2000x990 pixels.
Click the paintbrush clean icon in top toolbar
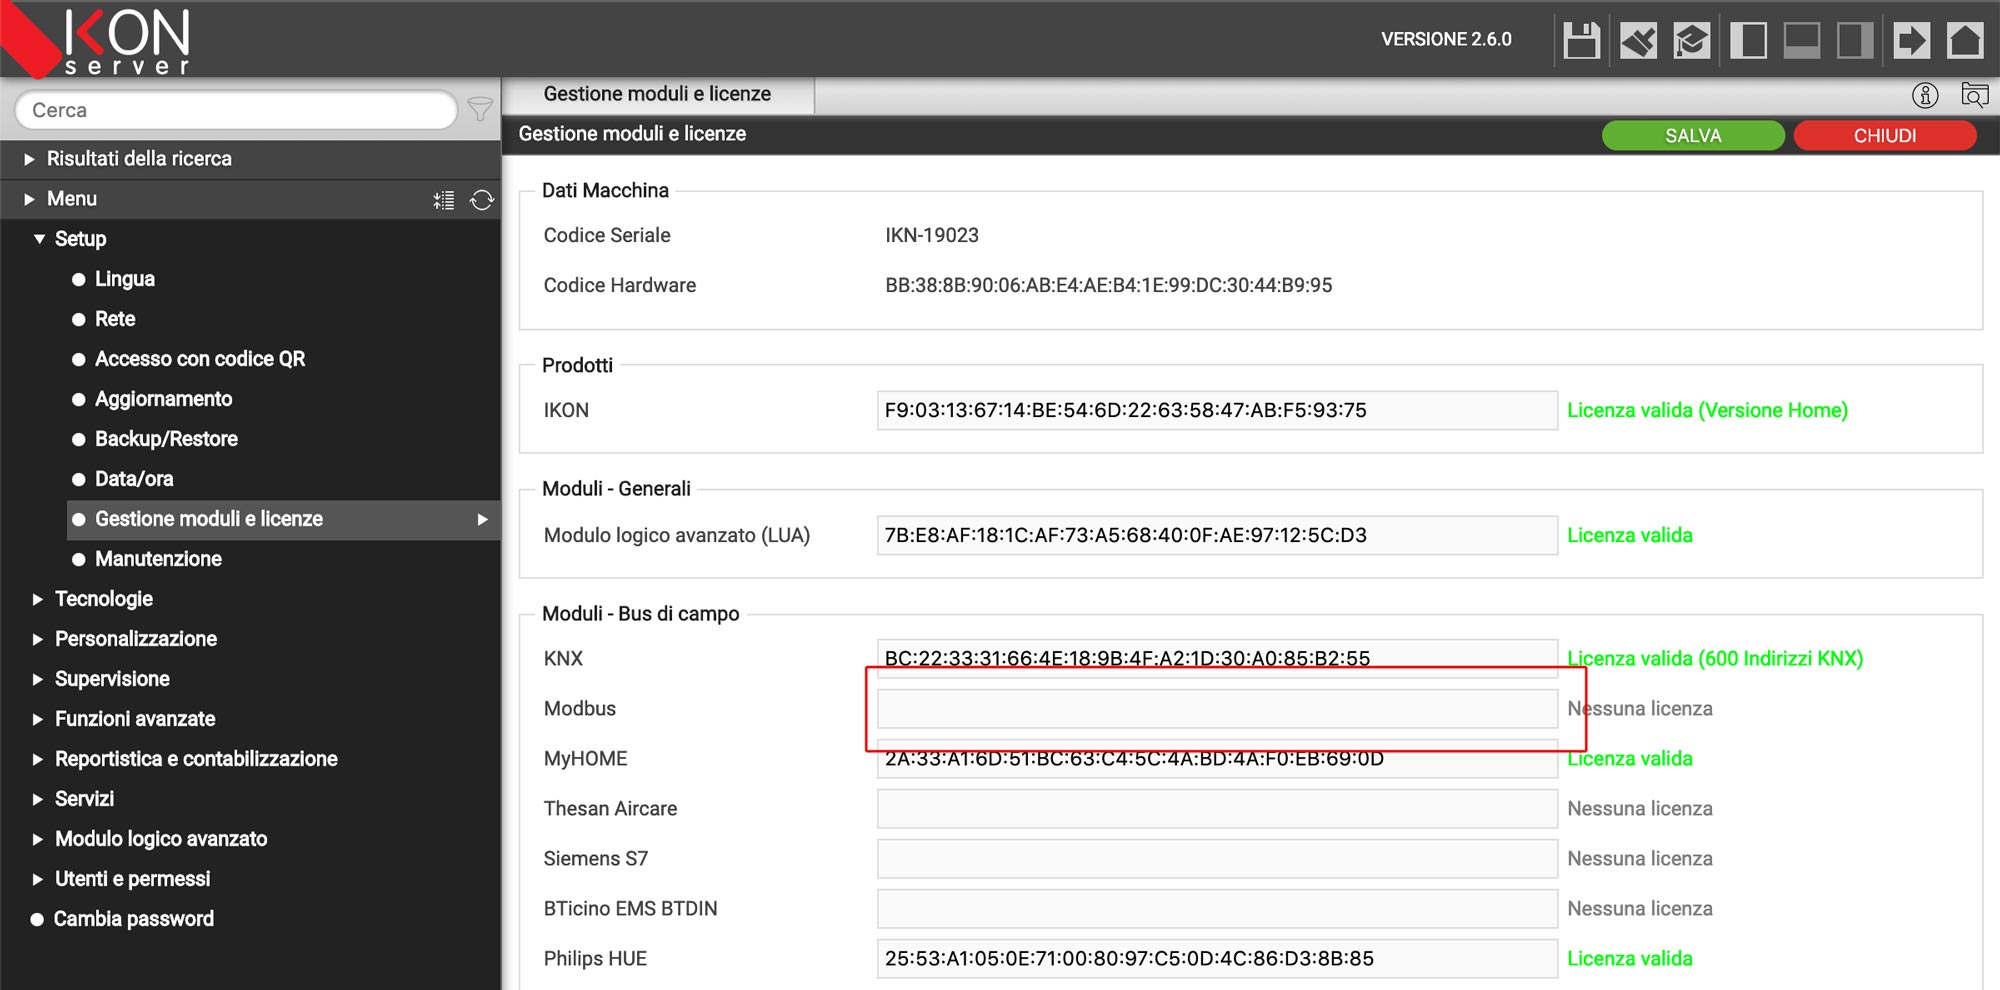(1638, 40)
